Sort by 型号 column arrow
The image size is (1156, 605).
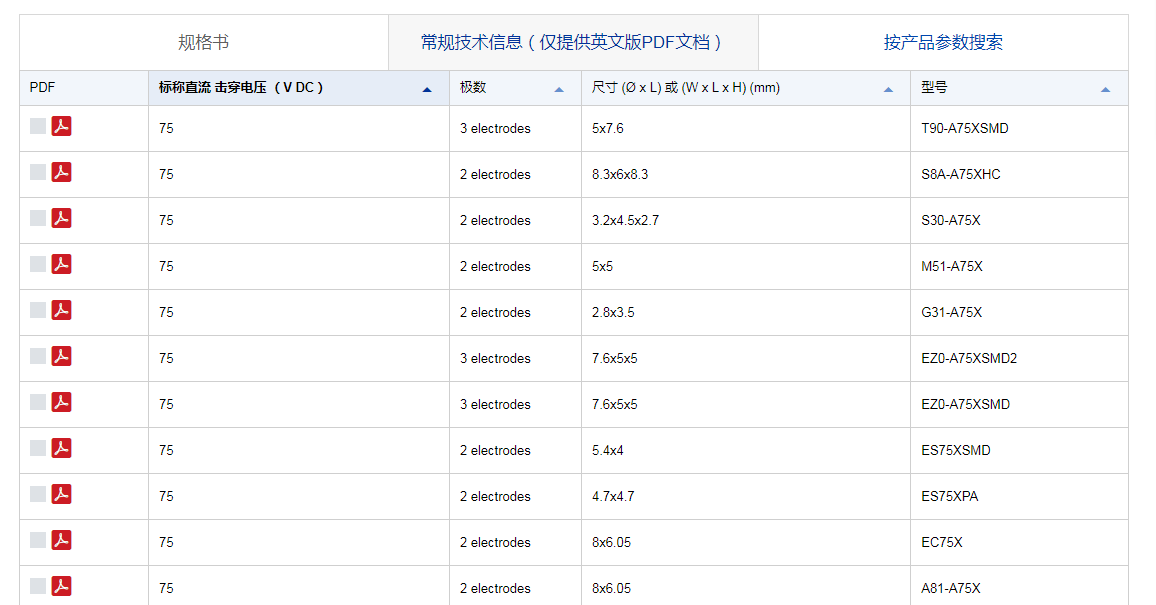pos(1105,89)
